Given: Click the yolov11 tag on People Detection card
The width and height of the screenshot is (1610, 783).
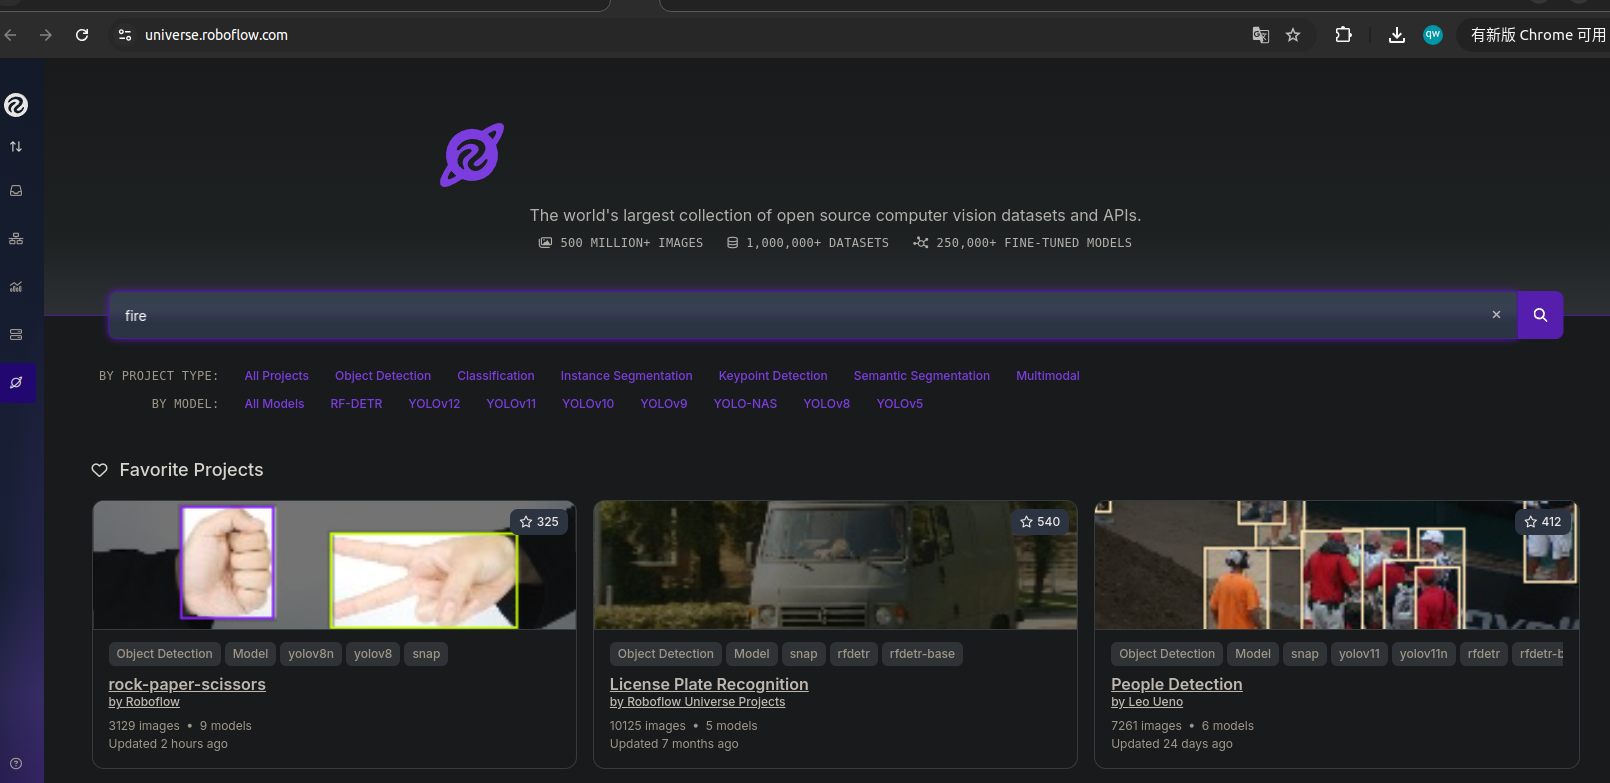Looking at the screenshot, I should (x=1359, y=654).
